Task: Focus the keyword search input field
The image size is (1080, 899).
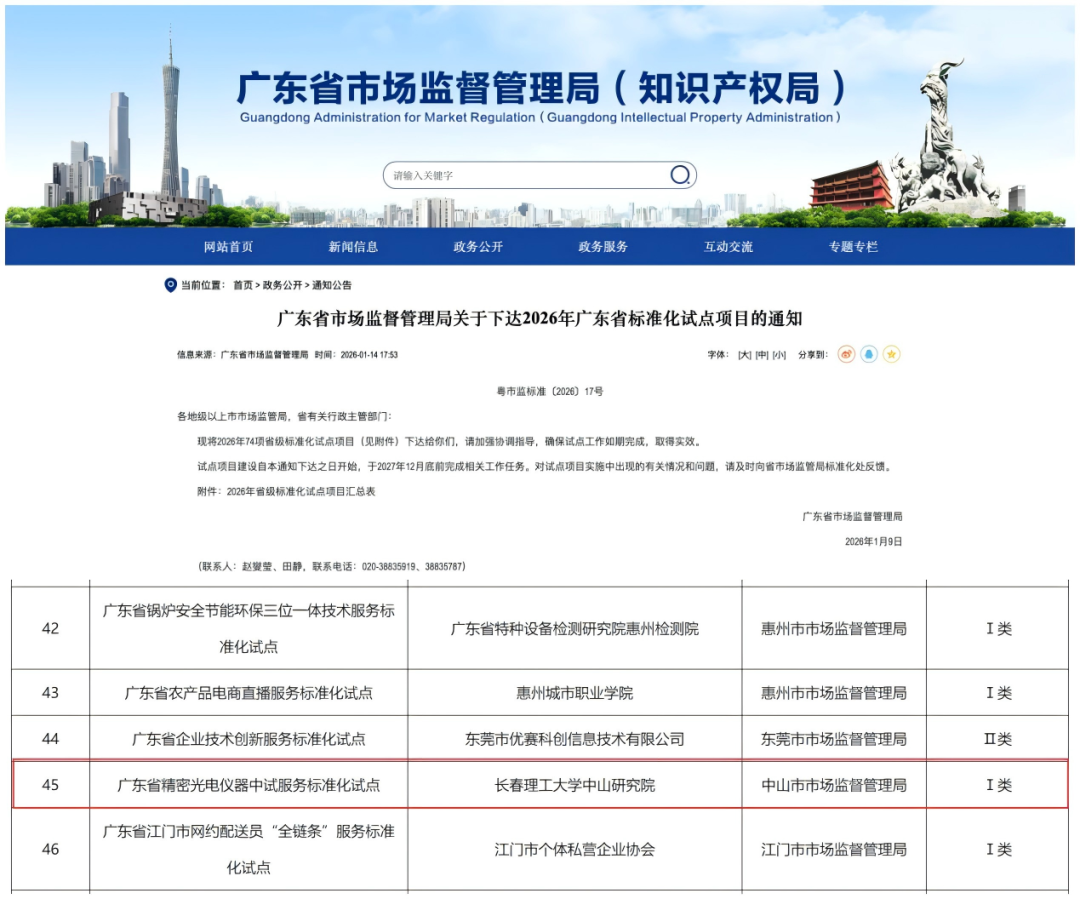Action: click(525, 176)
